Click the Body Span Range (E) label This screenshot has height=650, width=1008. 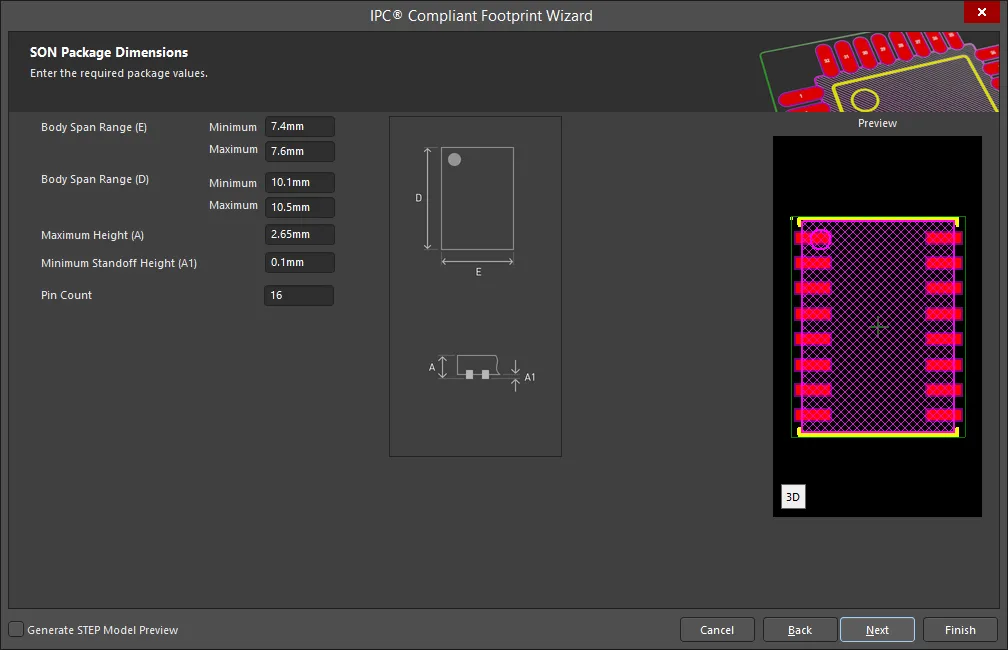coord(94,127)
